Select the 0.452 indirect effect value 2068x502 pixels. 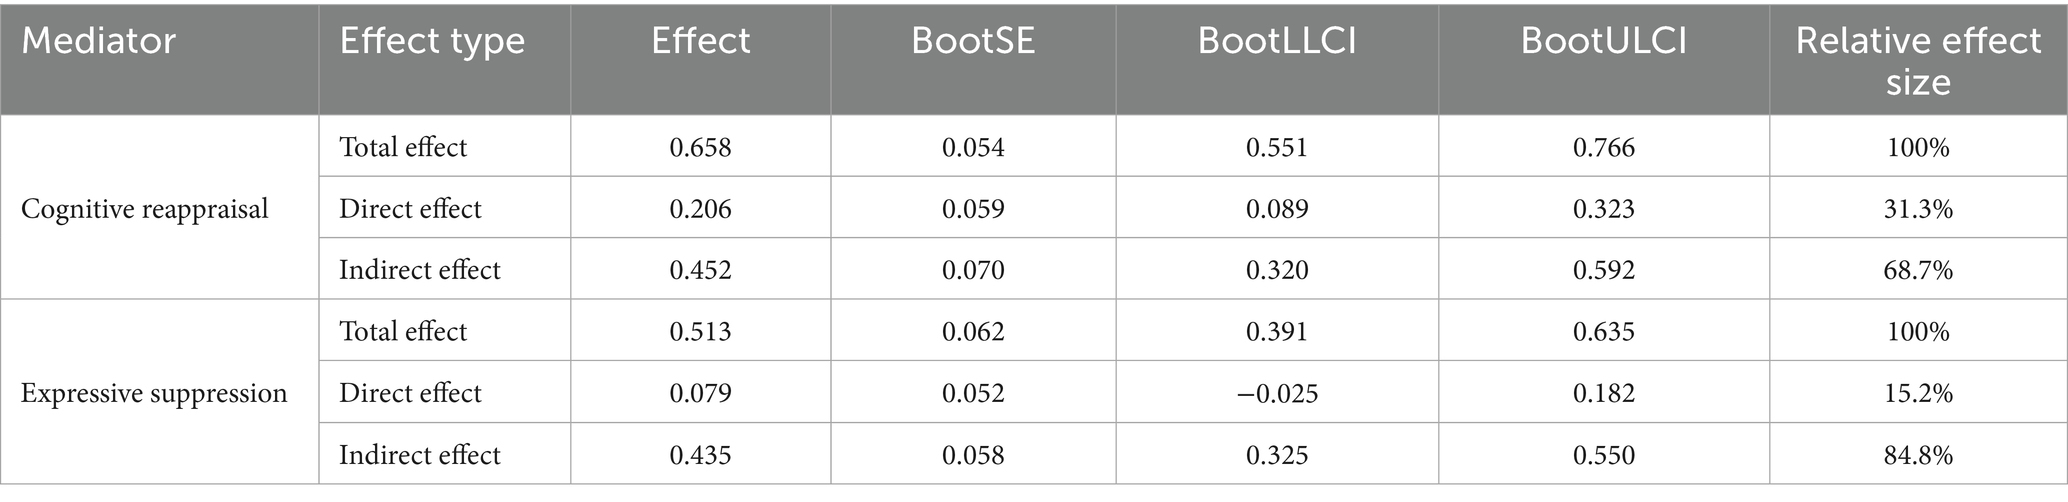coord(700,270)
